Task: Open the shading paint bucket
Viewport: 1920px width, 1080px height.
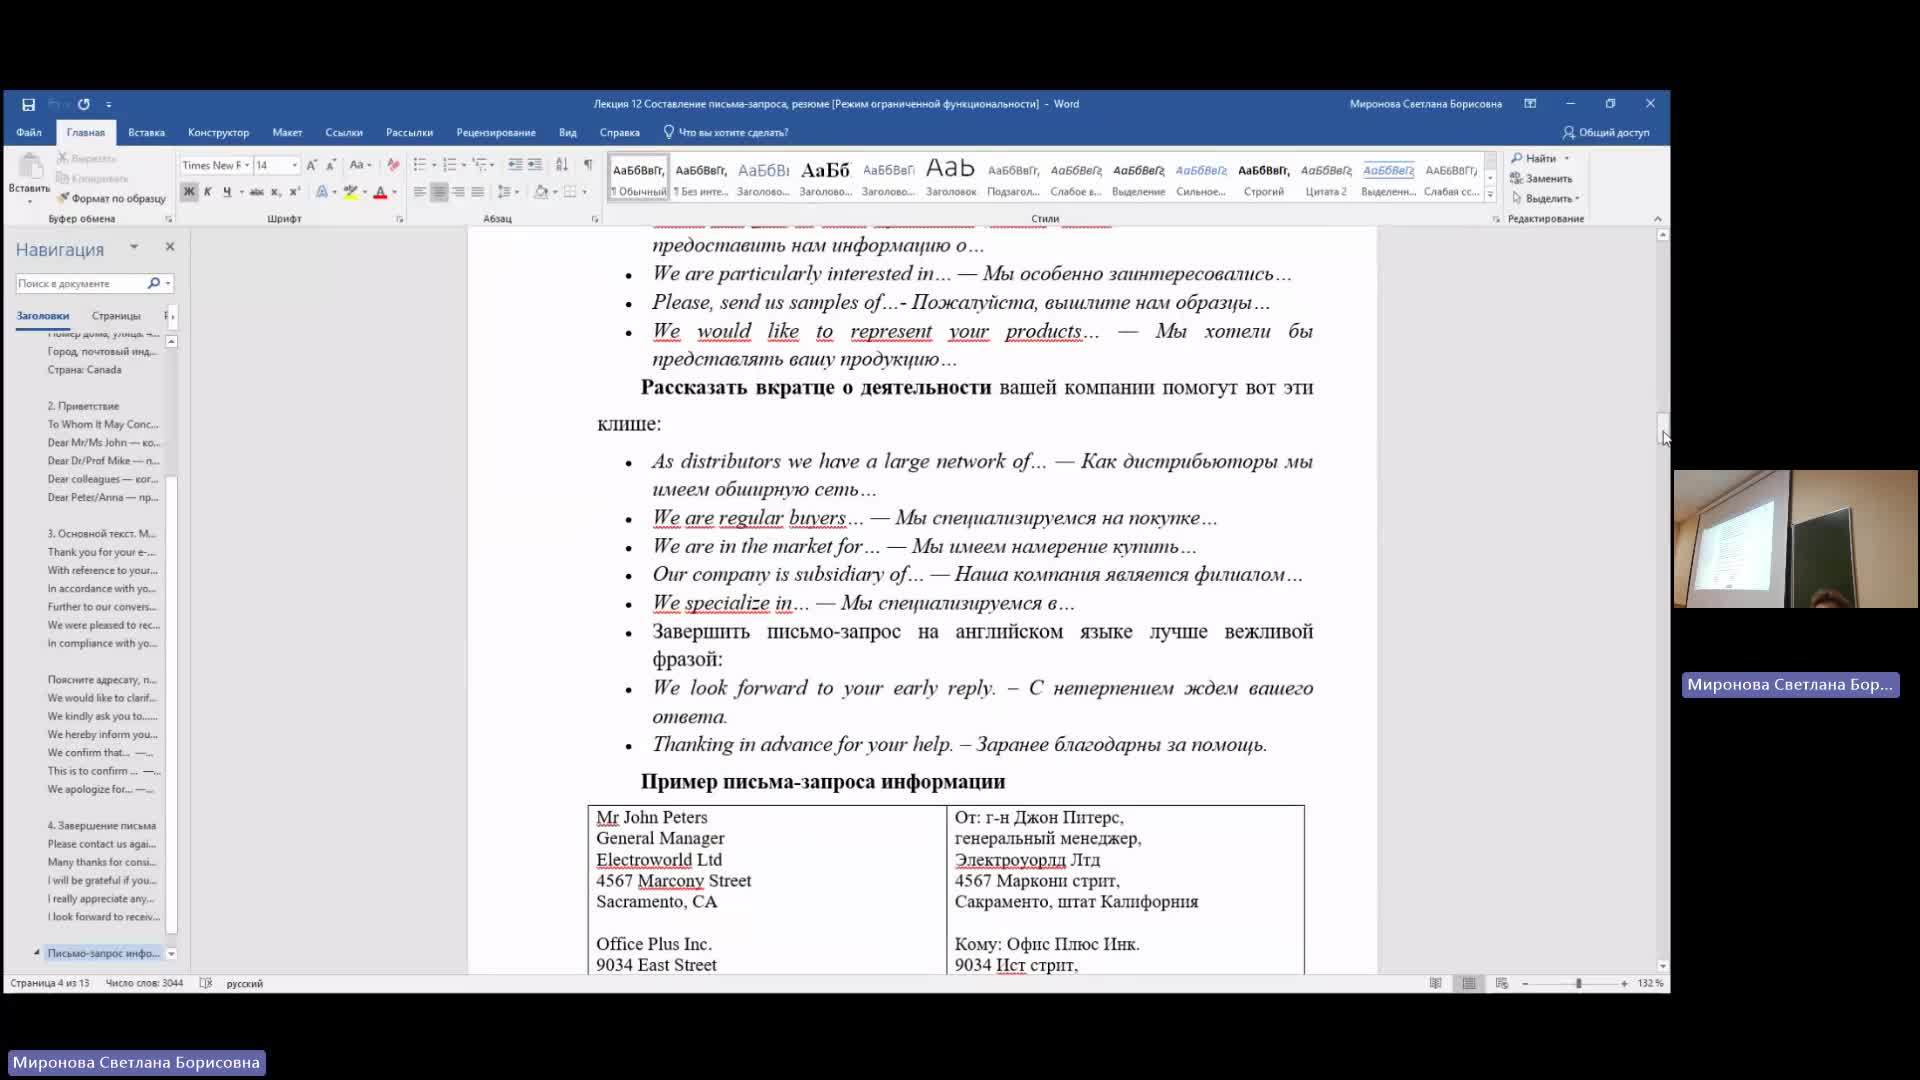Action: tap(541, 192)
